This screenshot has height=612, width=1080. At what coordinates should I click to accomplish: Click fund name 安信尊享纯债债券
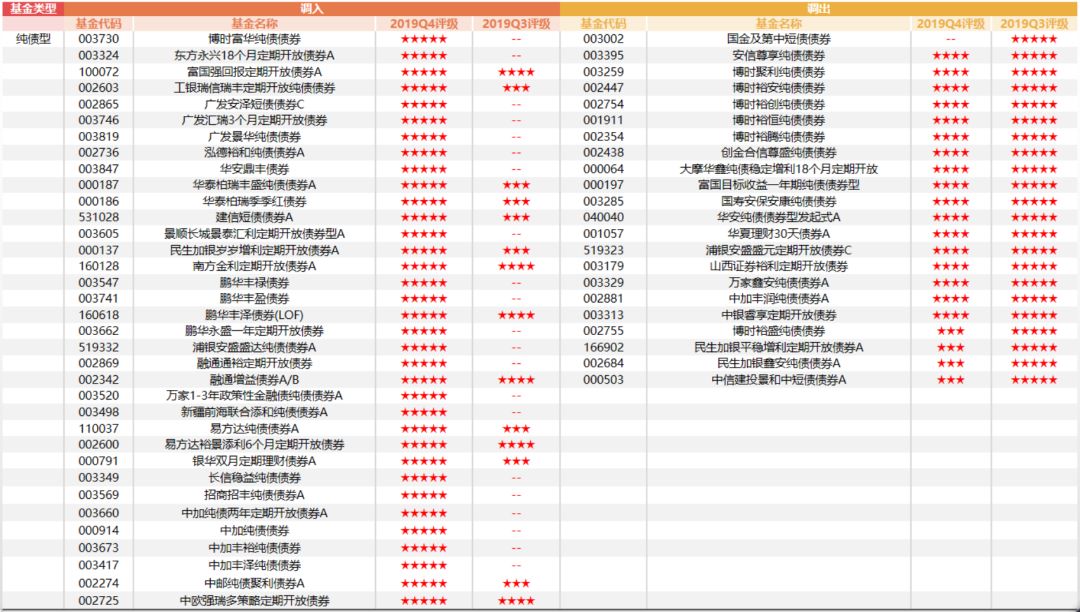click(x=779, y=56)
